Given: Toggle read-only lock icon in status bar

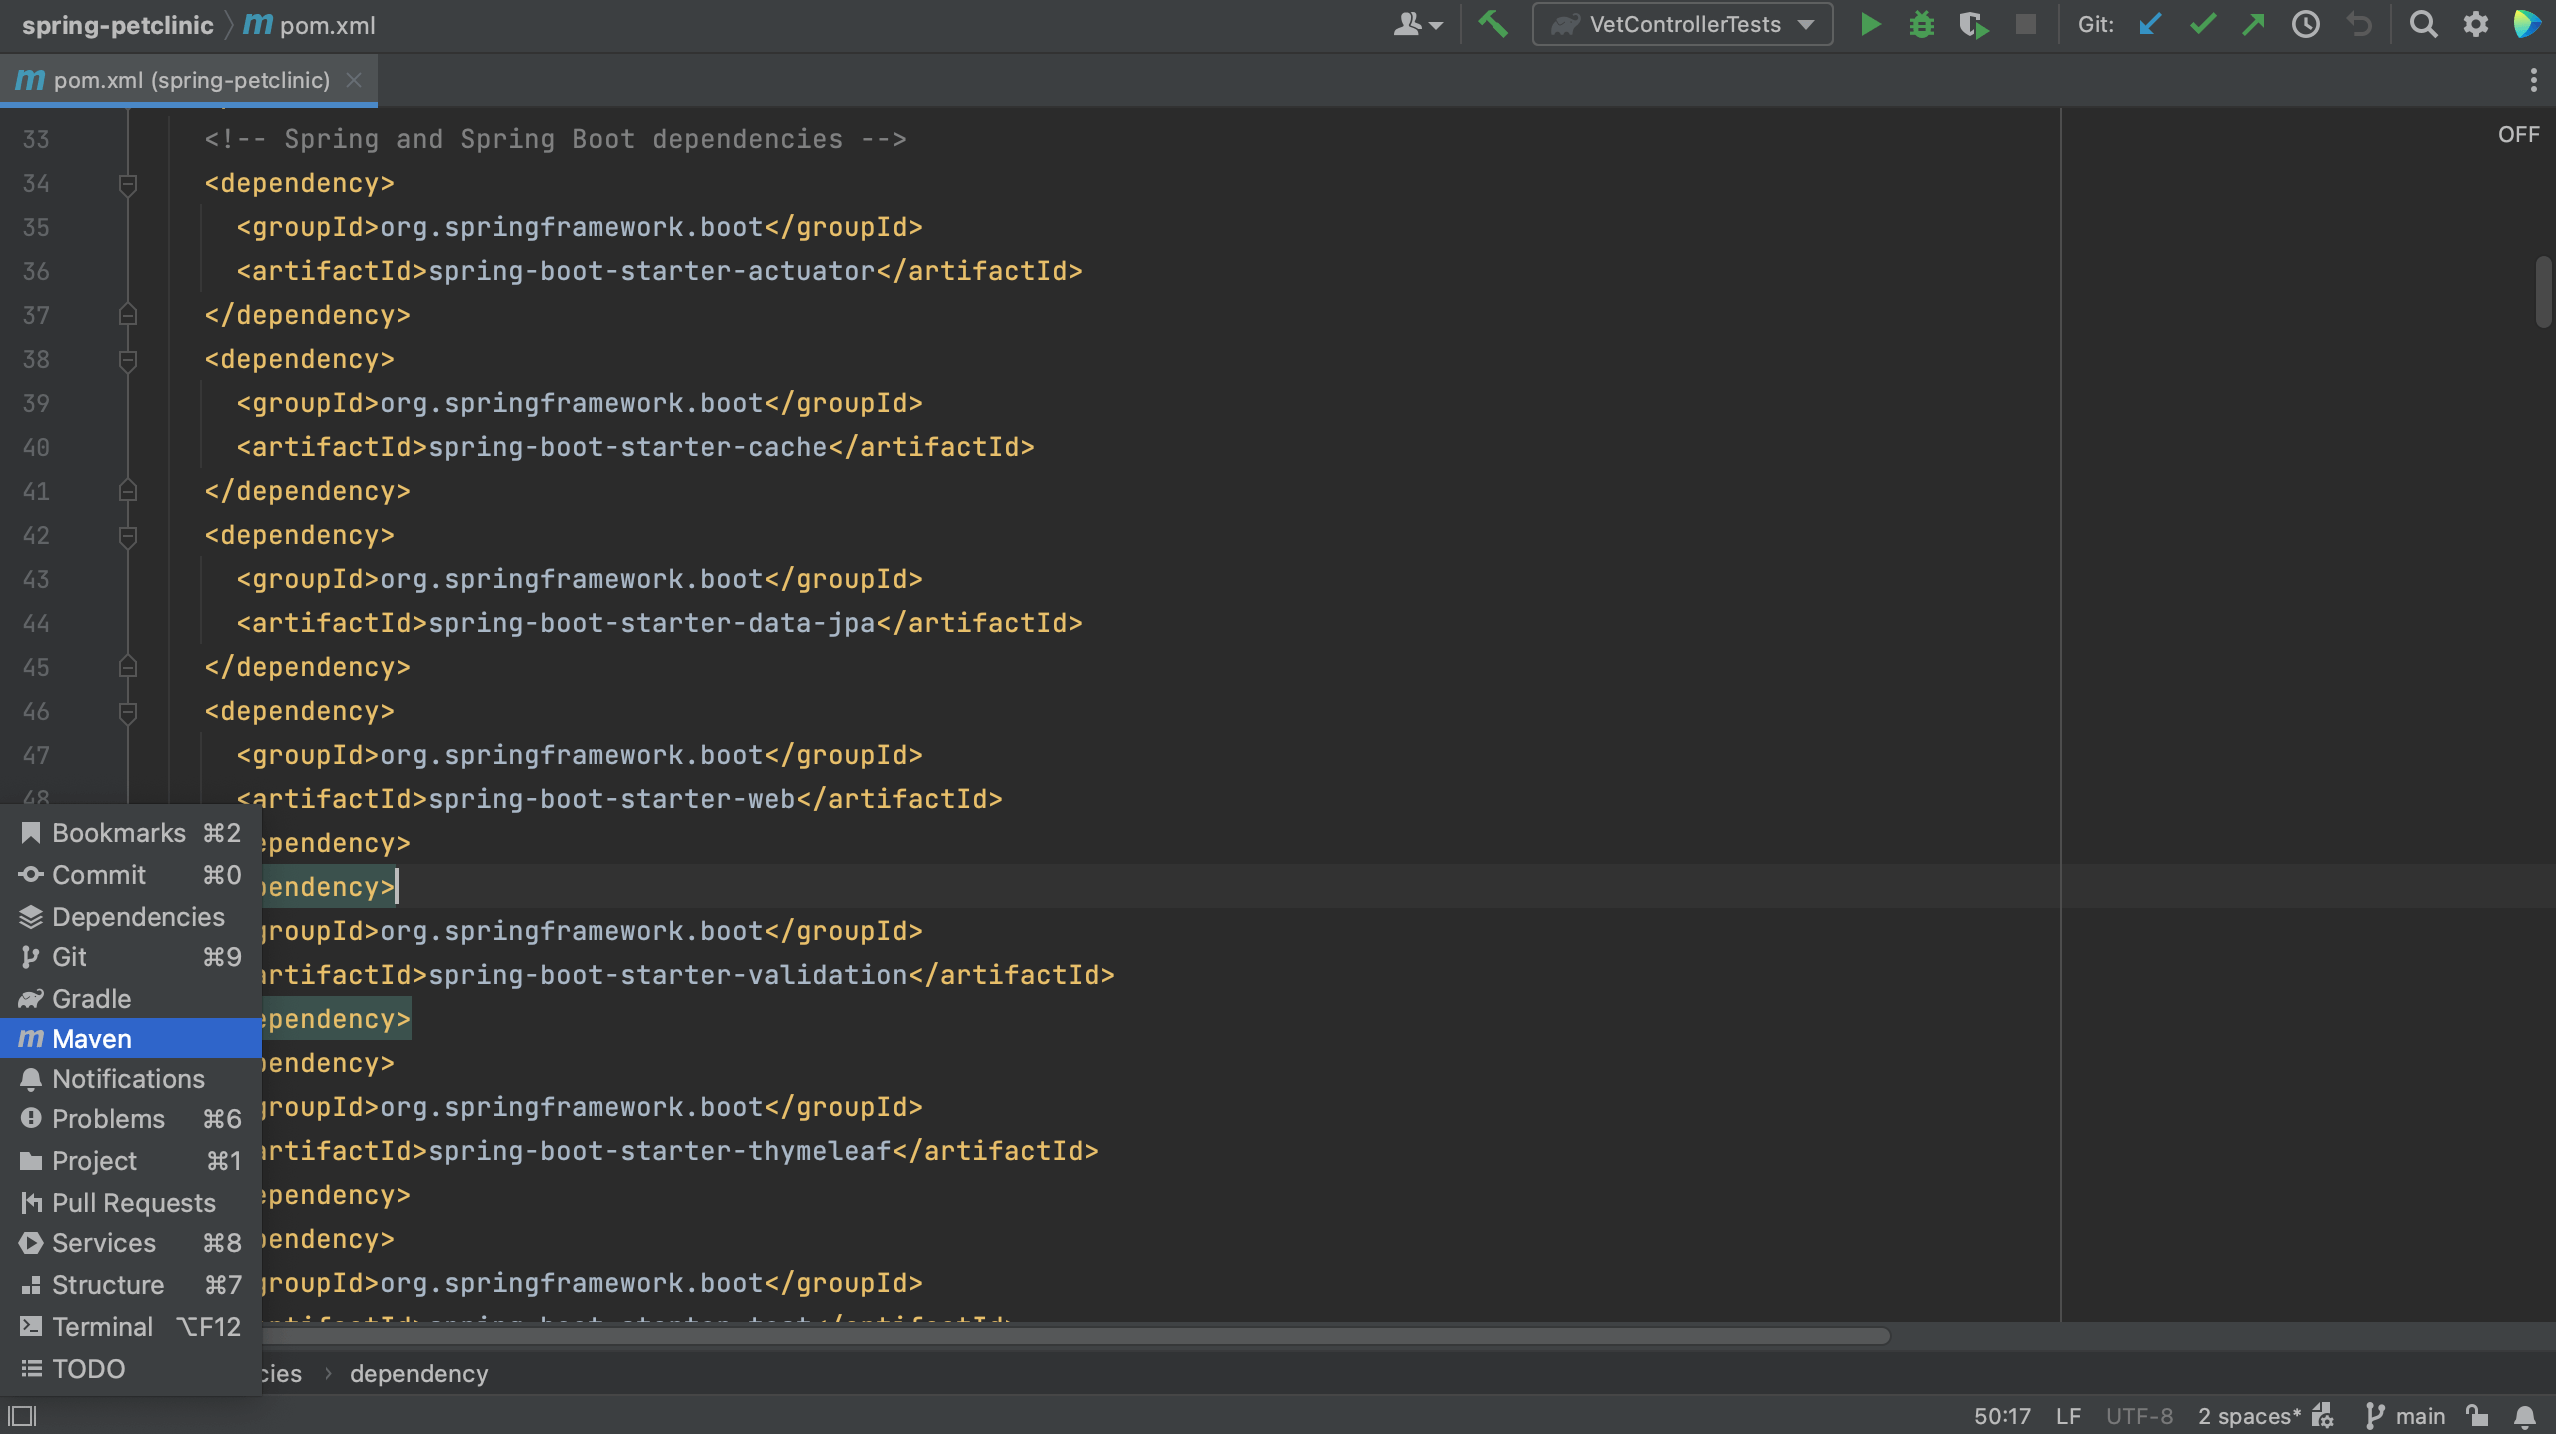Looking at the screenshot, I should tap(2477, 1416).
